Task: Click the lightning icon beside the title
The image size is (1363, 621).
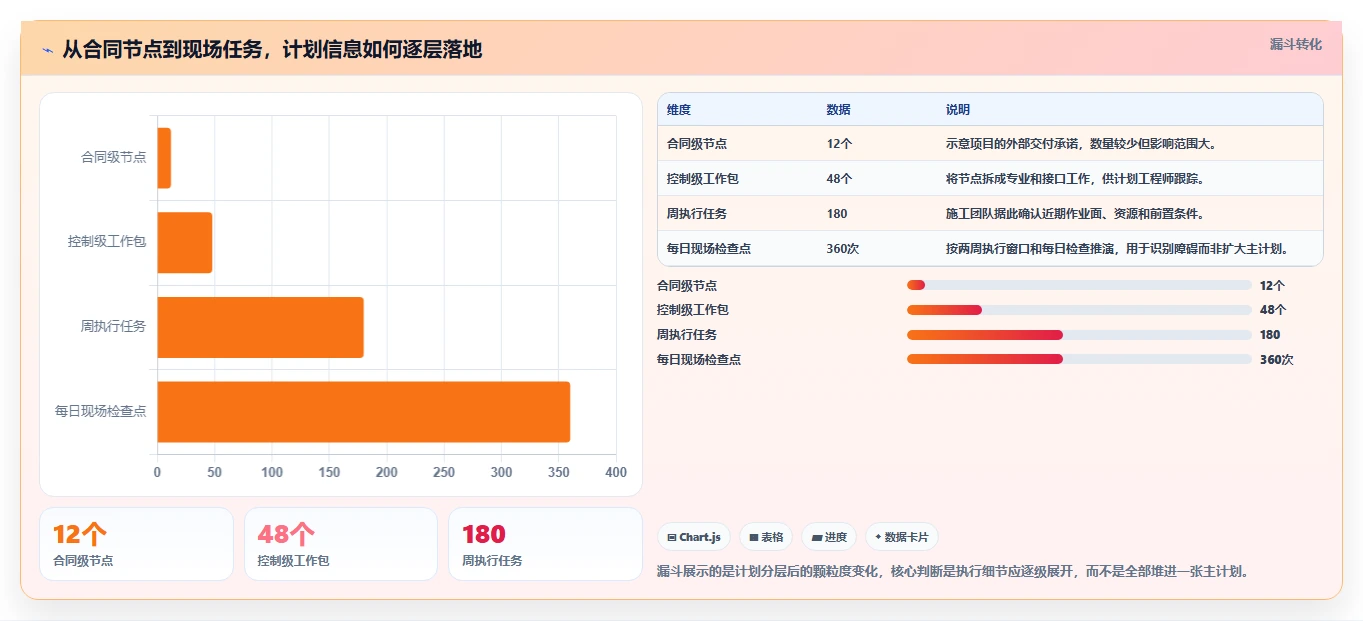Action: click(47, 50)
